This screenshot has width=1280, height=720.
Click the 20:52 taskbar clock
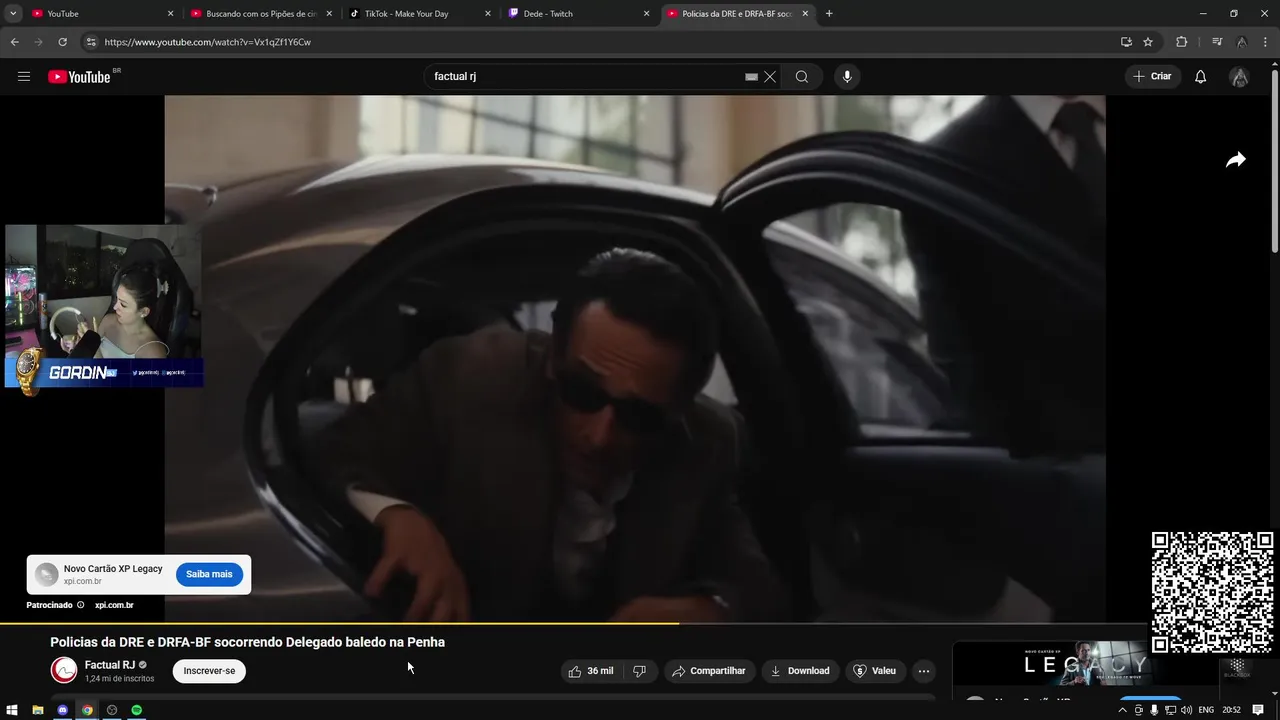[x=1232, y=710]
